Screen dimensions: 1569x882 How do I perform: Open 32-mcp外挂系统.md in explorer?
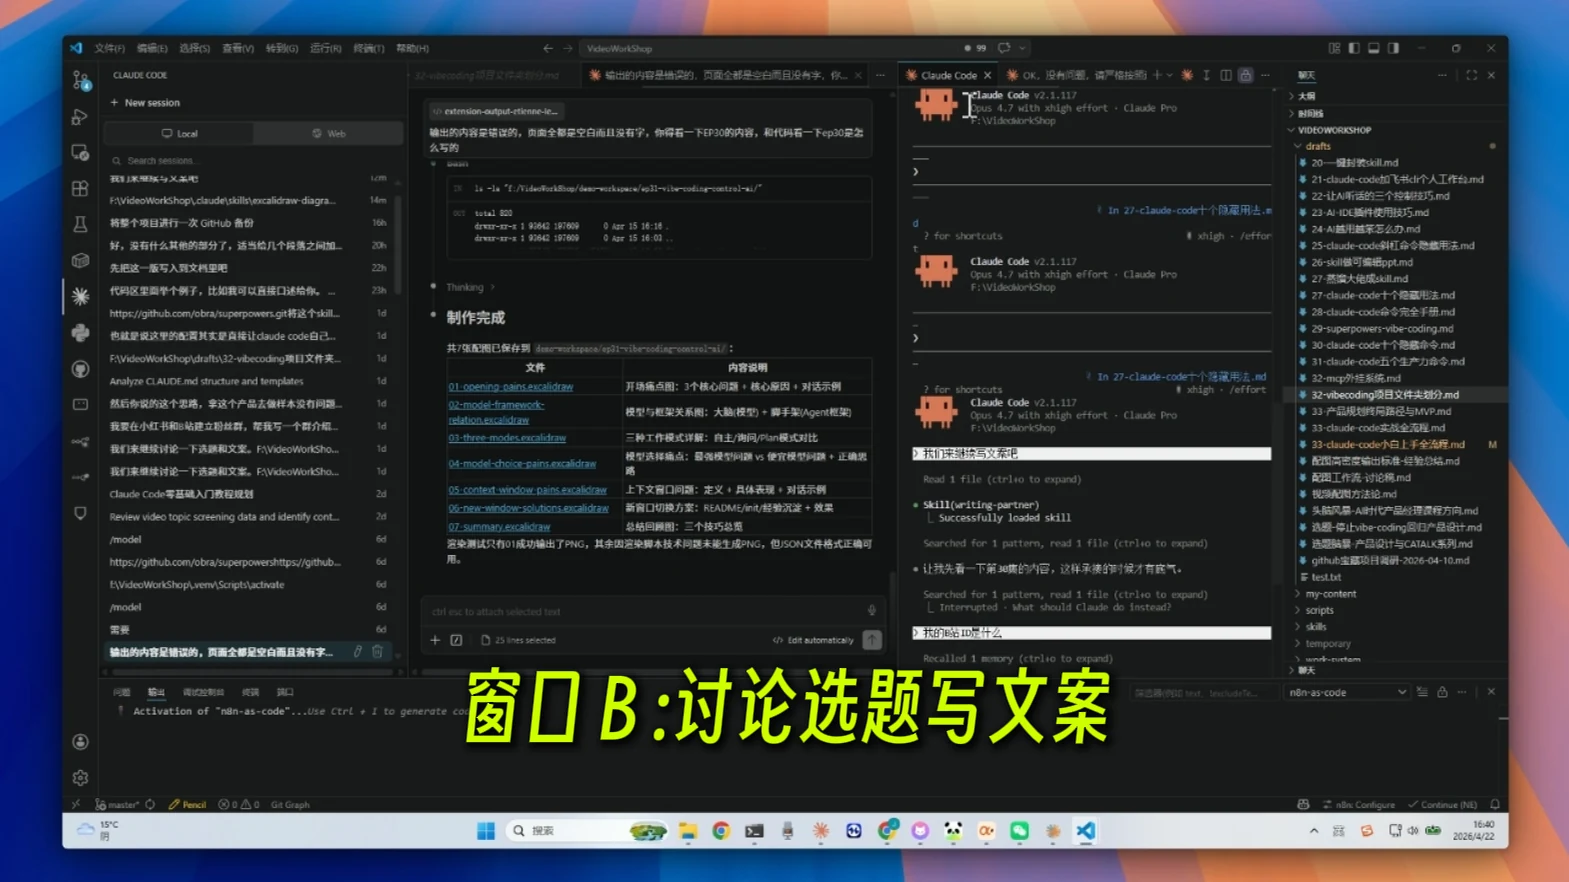(1355, 378)
